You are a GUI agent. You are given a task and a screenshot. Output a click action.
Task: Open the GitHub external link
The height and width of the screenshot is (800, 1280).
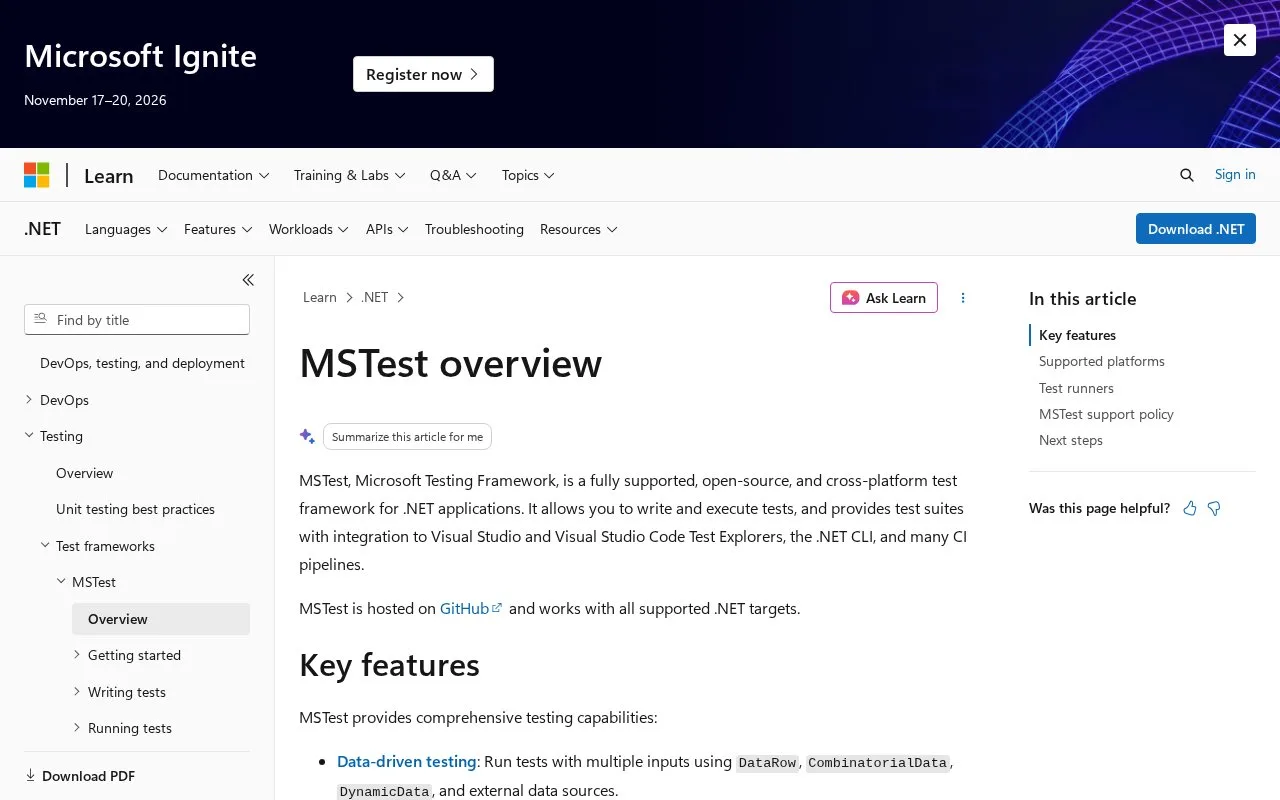tap(471, 608)
